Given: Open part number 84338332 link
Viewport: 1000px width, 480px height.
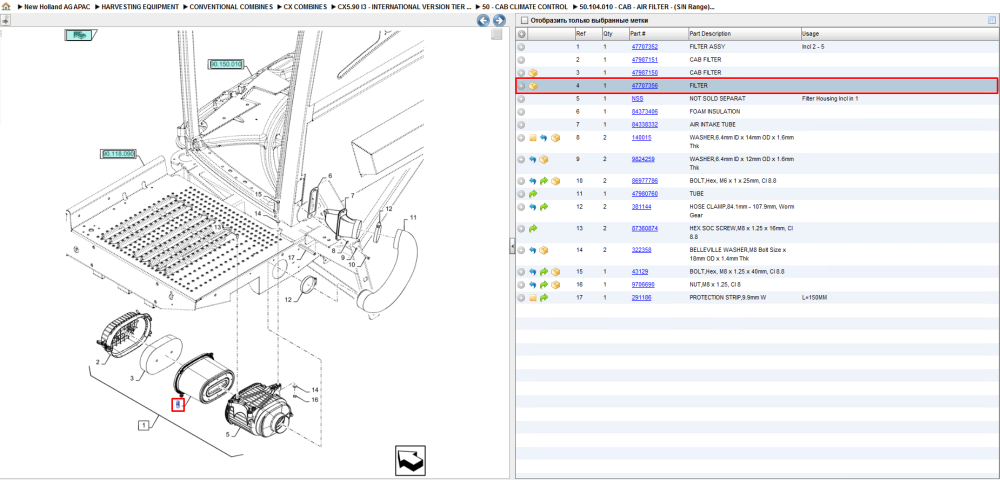Looking at the screenshot, I should point(644,124).
